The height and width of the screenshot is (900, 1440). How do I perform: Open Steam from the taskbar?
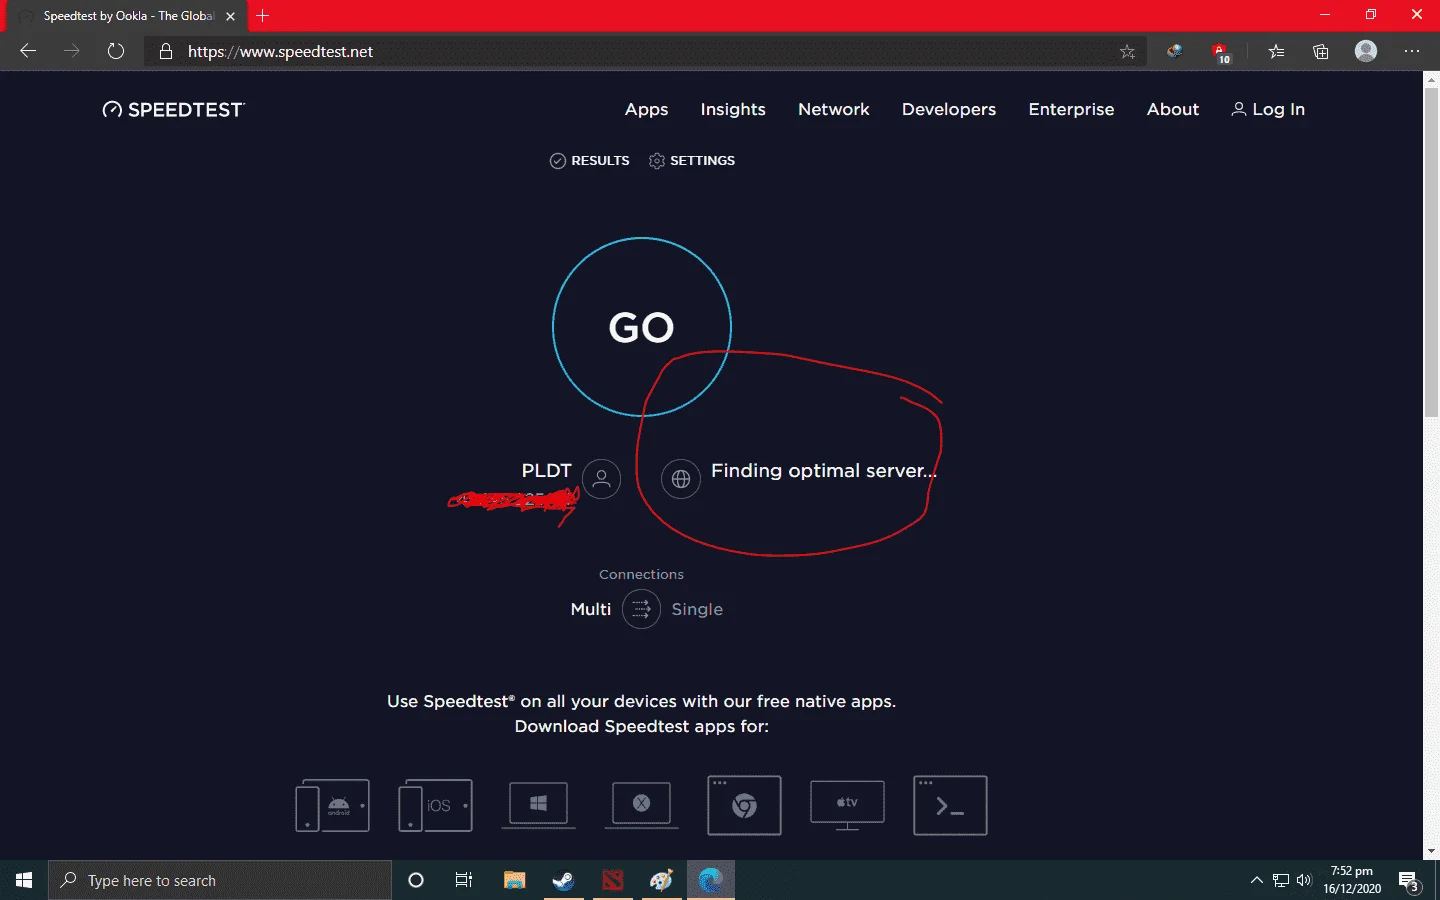coord(563,880)
